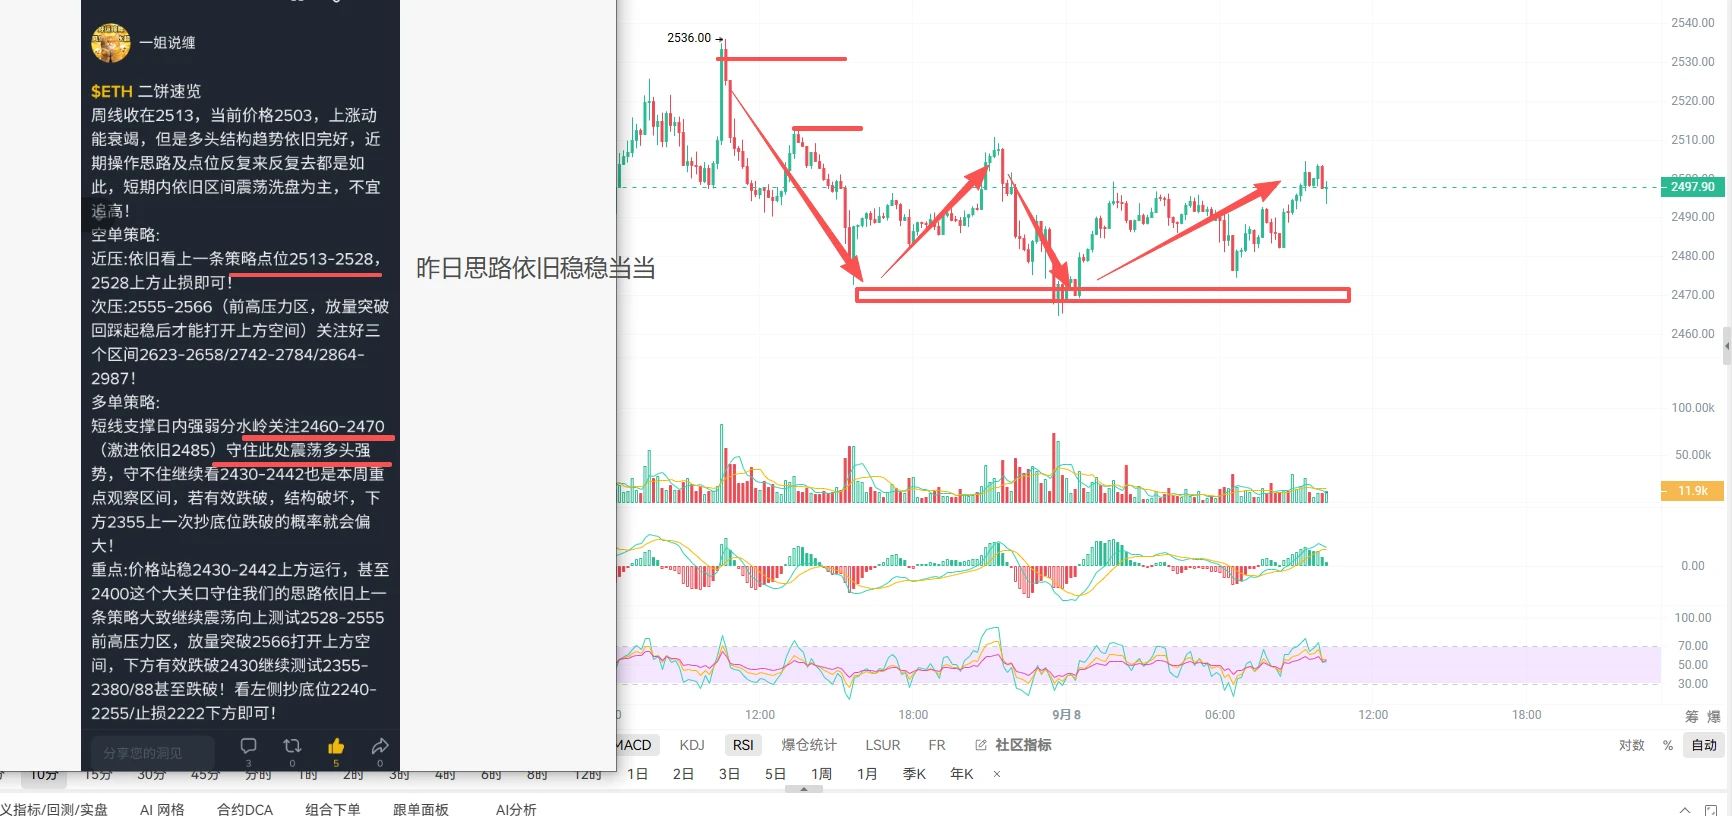Toggle the 筹 chip distribution icon
Viewport: 1732px width, 816px height.
1692,716
